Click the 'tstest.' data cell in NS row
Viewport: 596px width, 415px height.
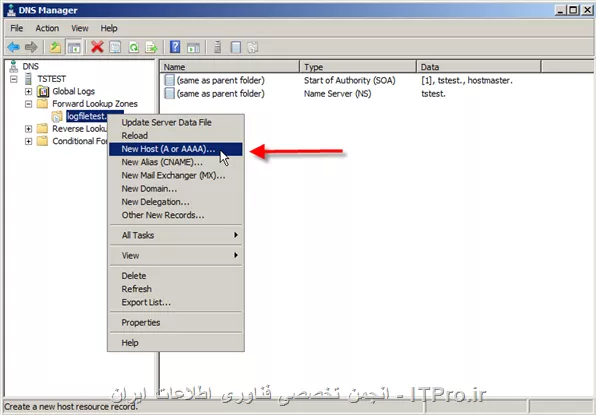(433, 94)
